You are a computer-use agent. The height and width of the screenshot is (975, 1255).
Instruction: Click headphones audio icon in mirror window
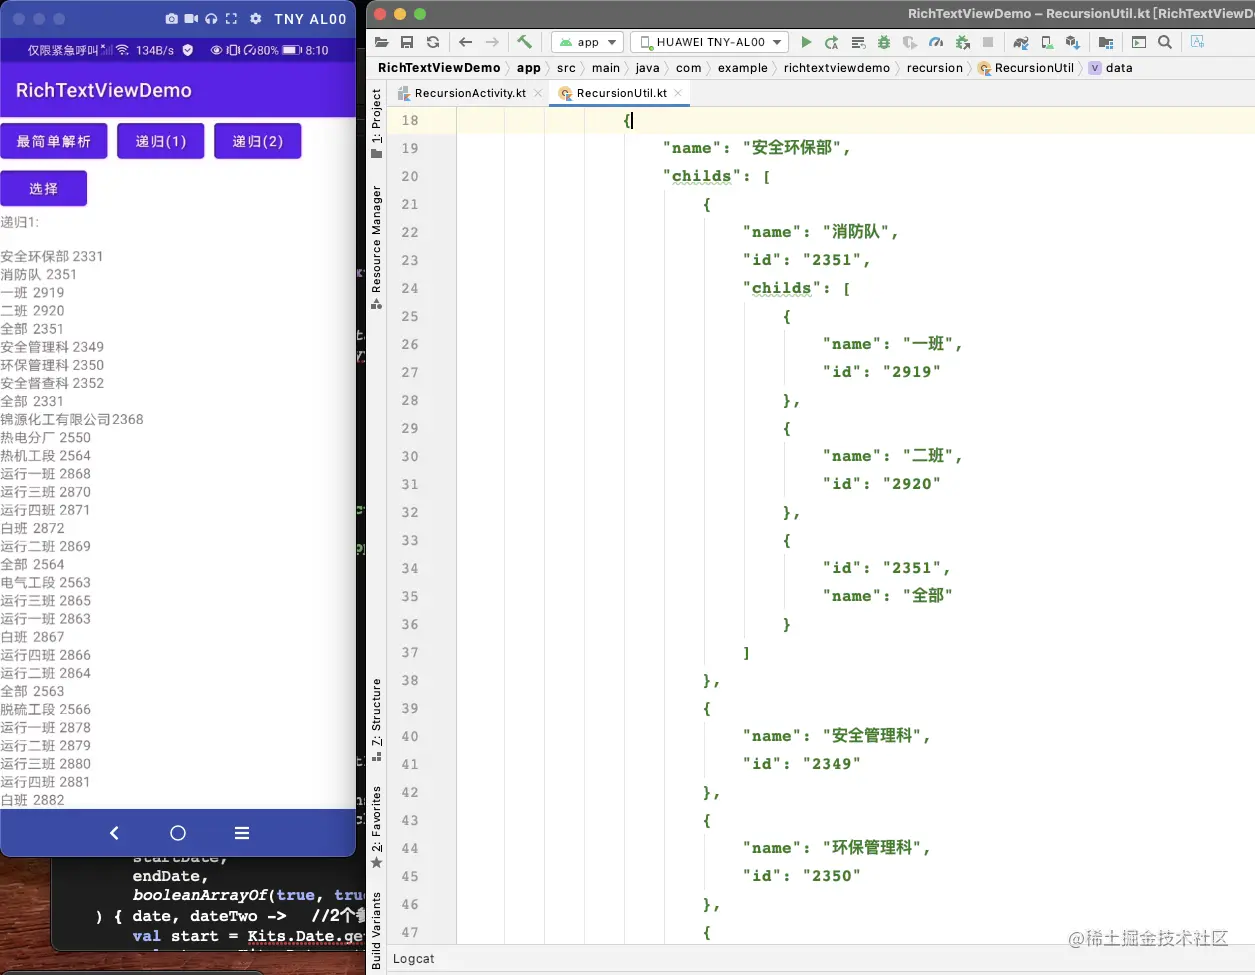click(x=211, y=18)
